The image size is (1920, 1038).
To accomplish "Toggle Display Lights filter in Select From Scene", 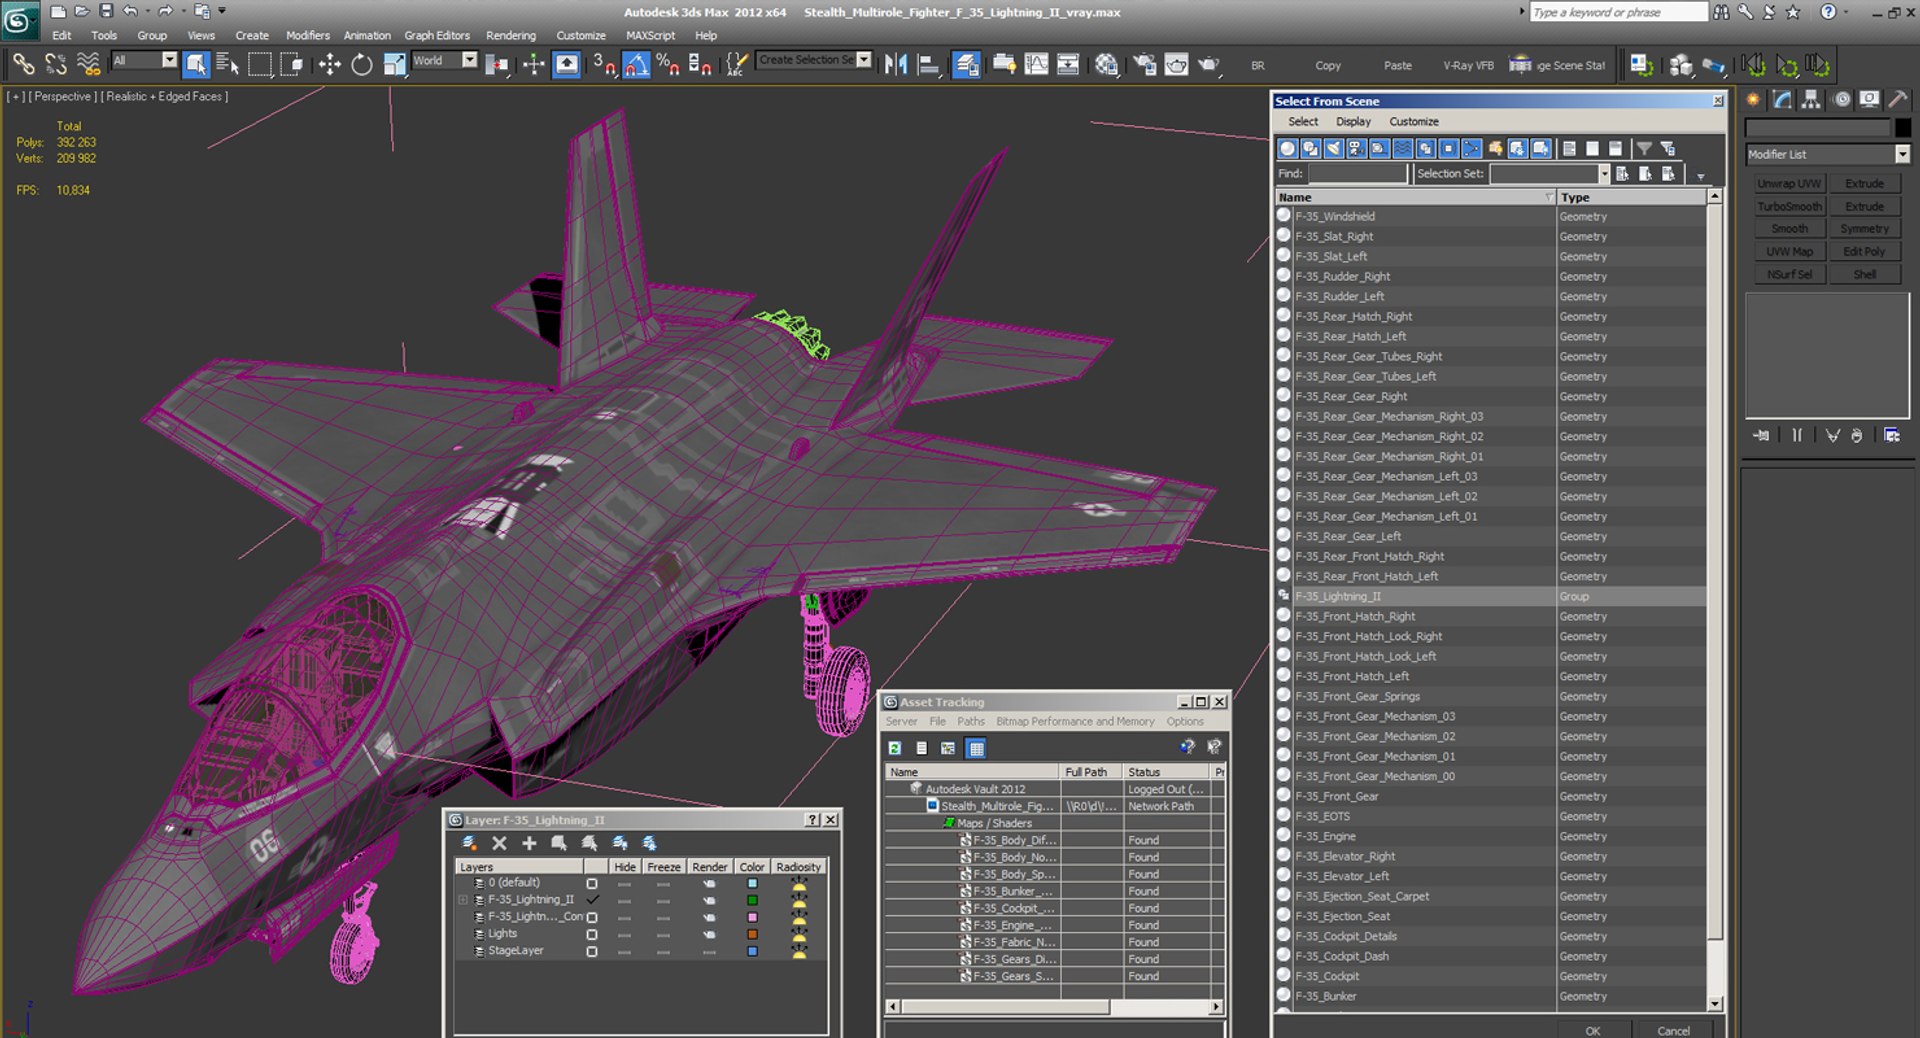I will tap(1334, 148).
